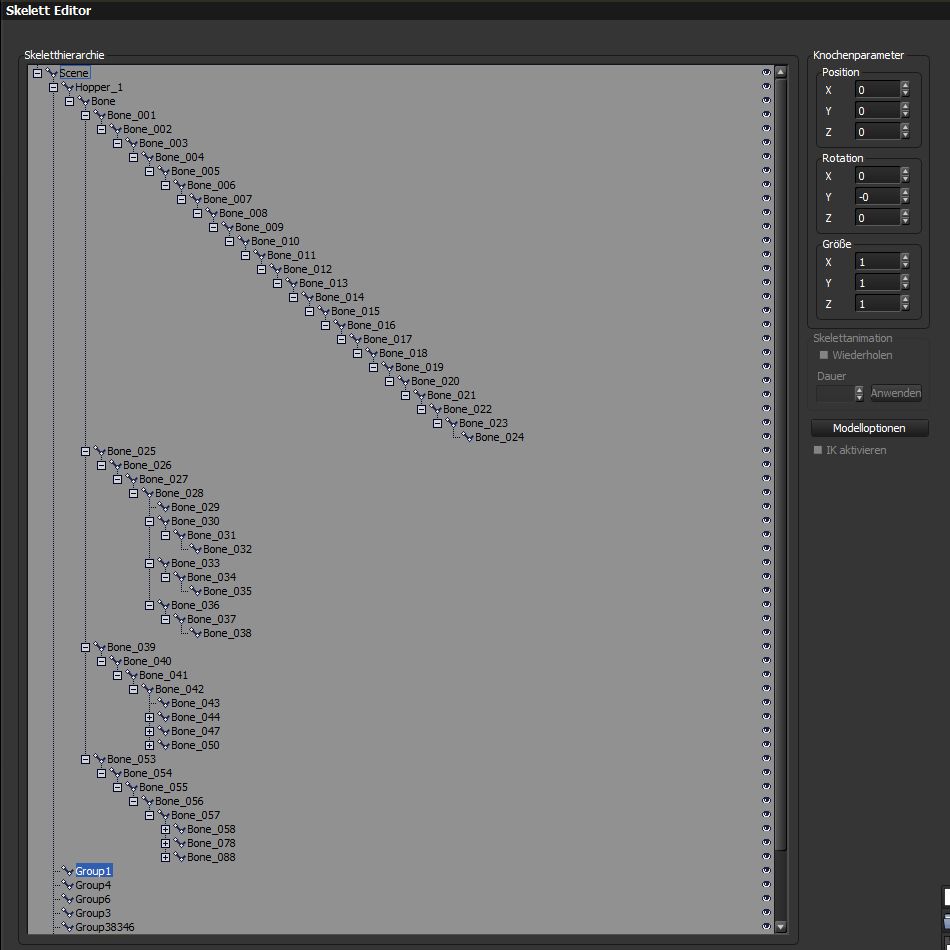Screen dimensions: 950x950
Task: Click the bone icon next to Hopper_1
Action: coord(67,87)
